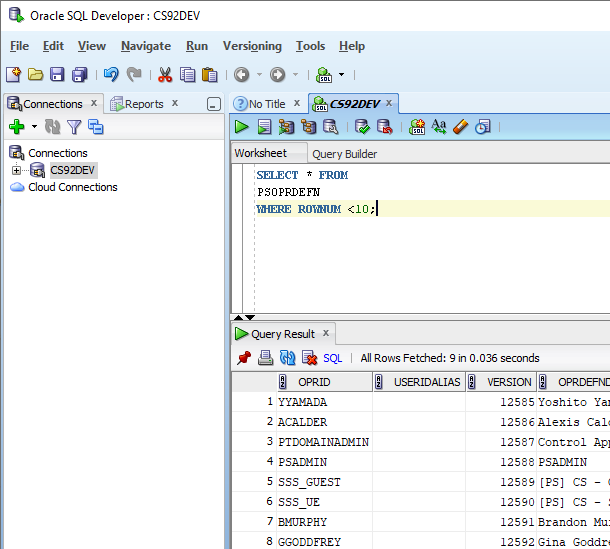The width and height of the screenshot is (610, 549).
Task: Refresh the query result
Action: coord(287,358)
